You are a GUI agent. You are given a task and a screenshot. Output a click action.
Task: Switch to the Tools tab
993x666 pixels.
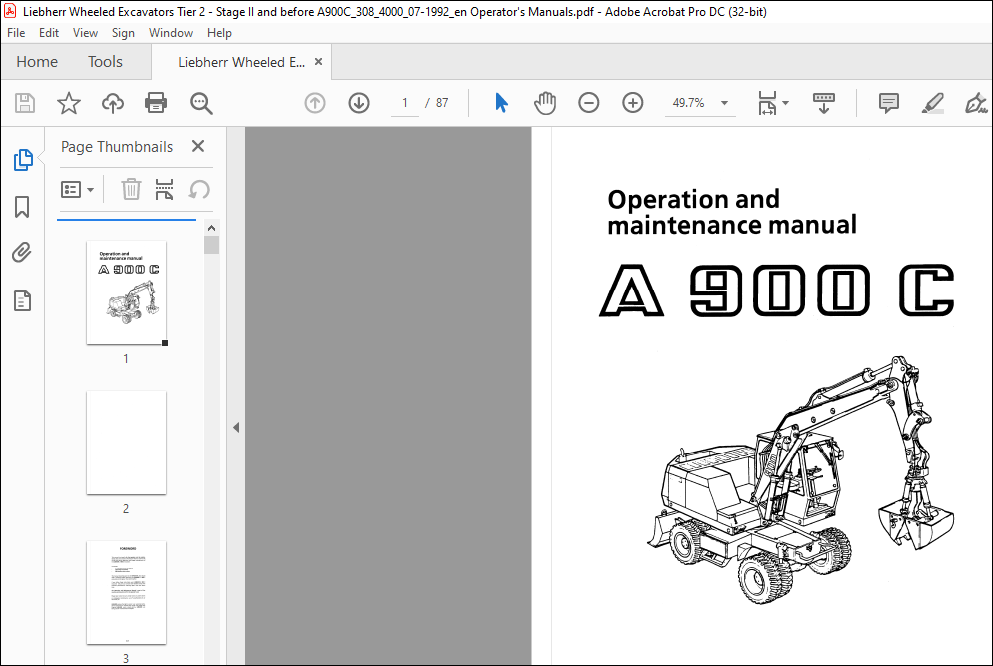[x=105, y=61]
